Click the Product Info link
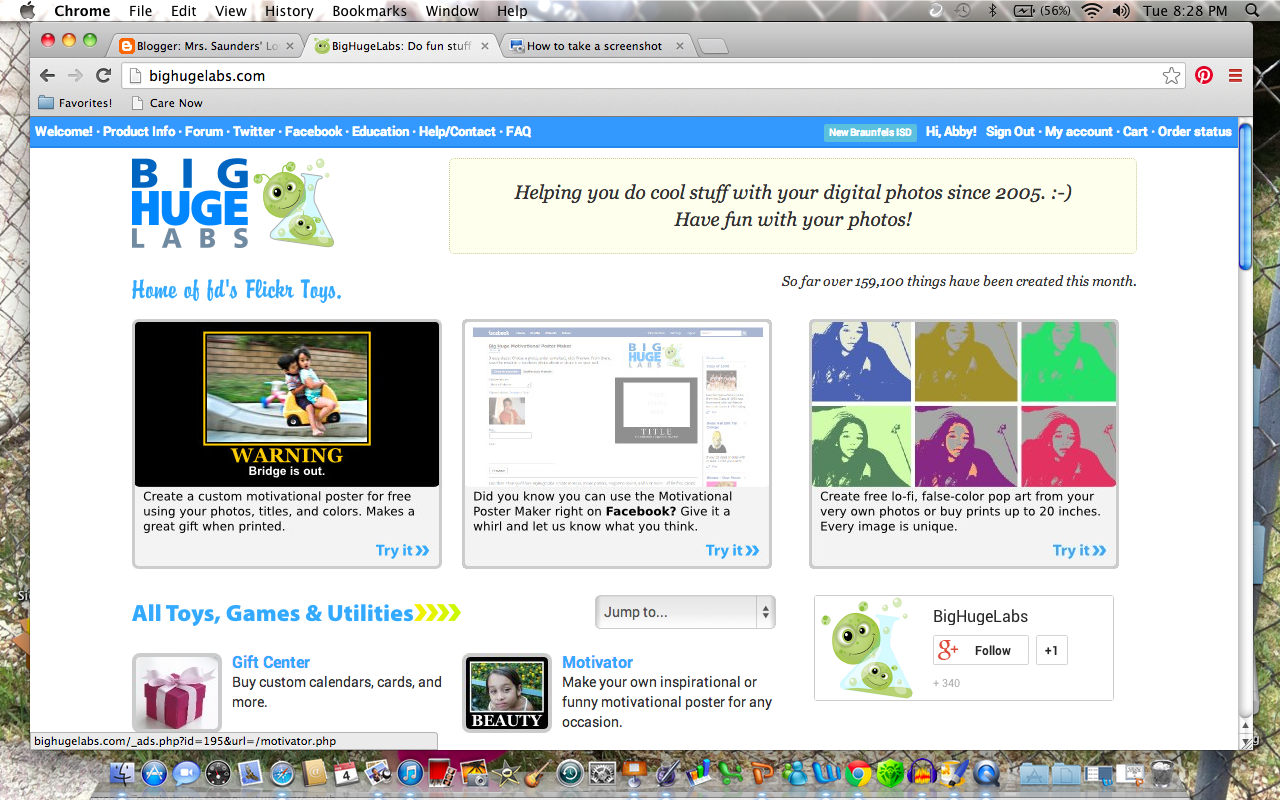 139,131
